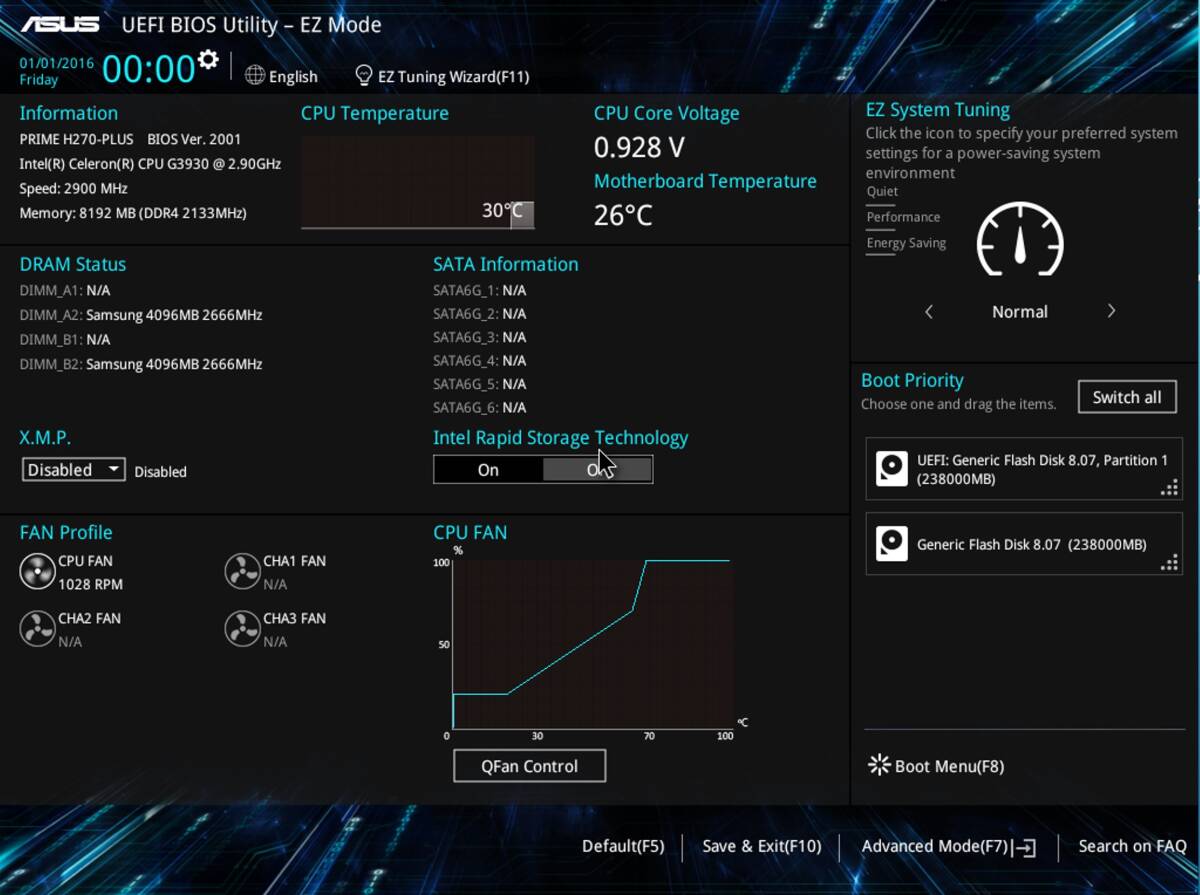Load Default(F5) settings
The height and width of the screenshot is (895, 1200).
coord(623,846)
